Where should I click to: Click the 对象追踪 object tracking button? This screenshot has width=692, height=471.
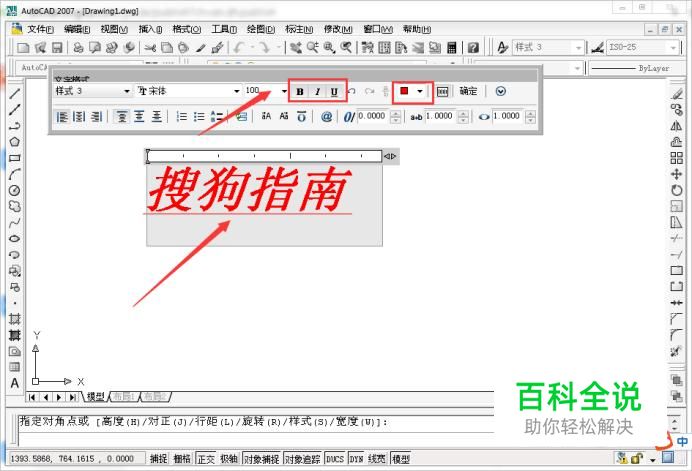pos(302,459)
